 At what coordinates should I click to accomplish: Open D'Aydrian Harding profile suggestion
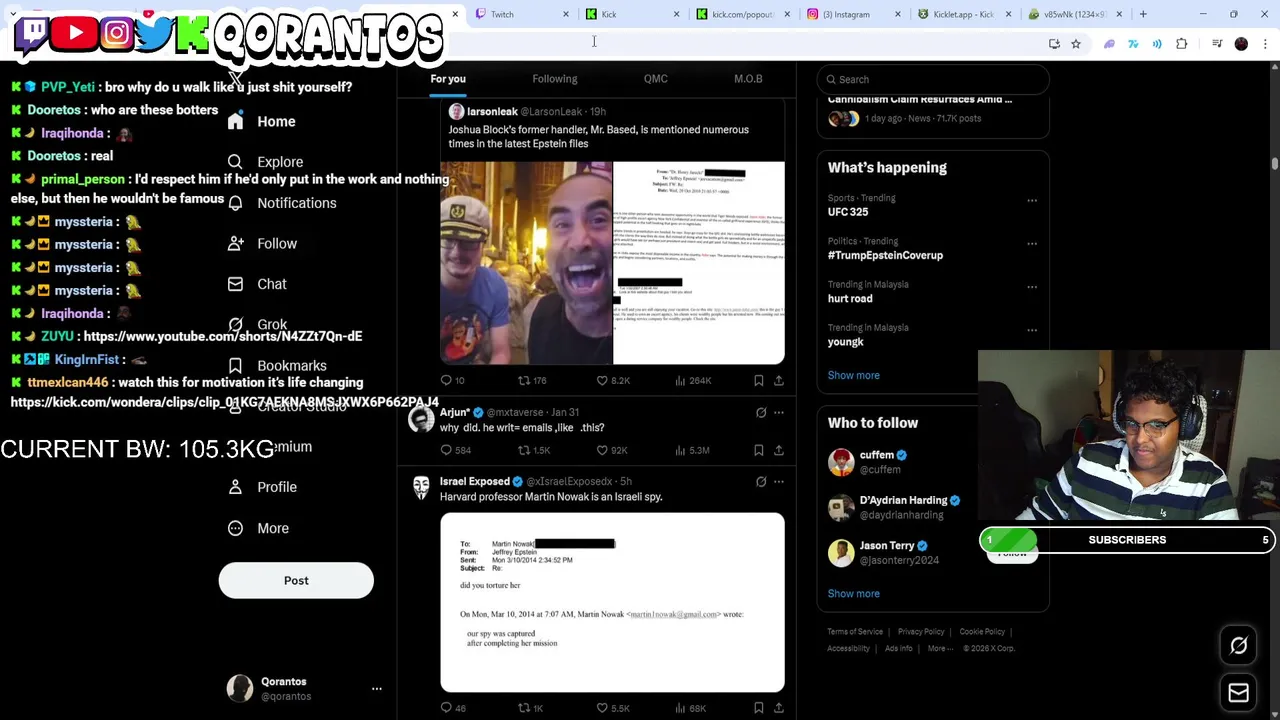(x=893, y=507)
